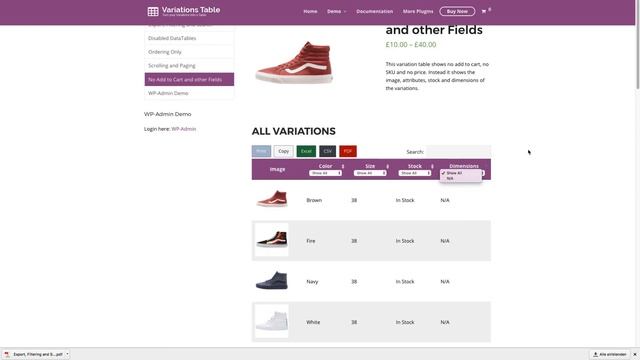
Task: Focus the table Search input field
Action: (x=458, y=151)
